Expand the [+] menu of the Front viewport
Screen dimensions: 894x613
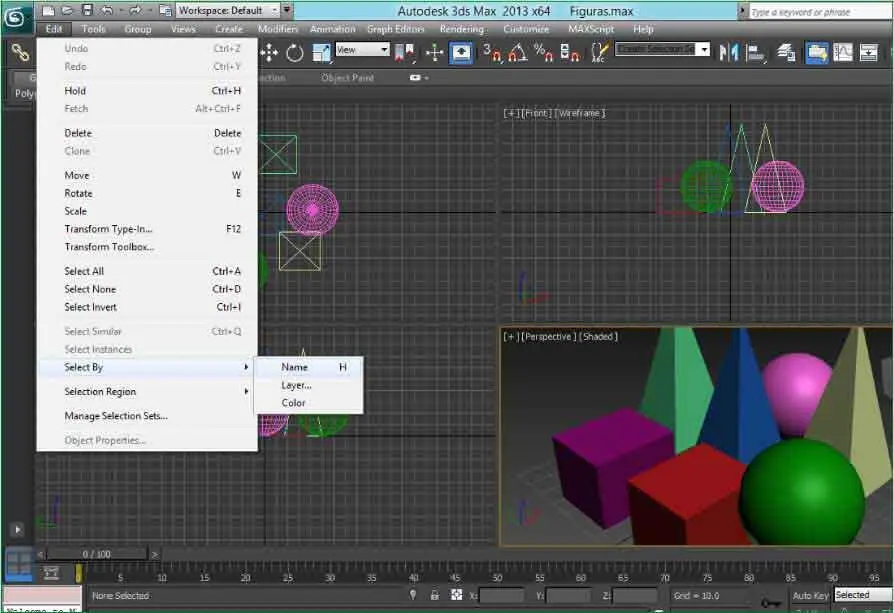point(510,113)
